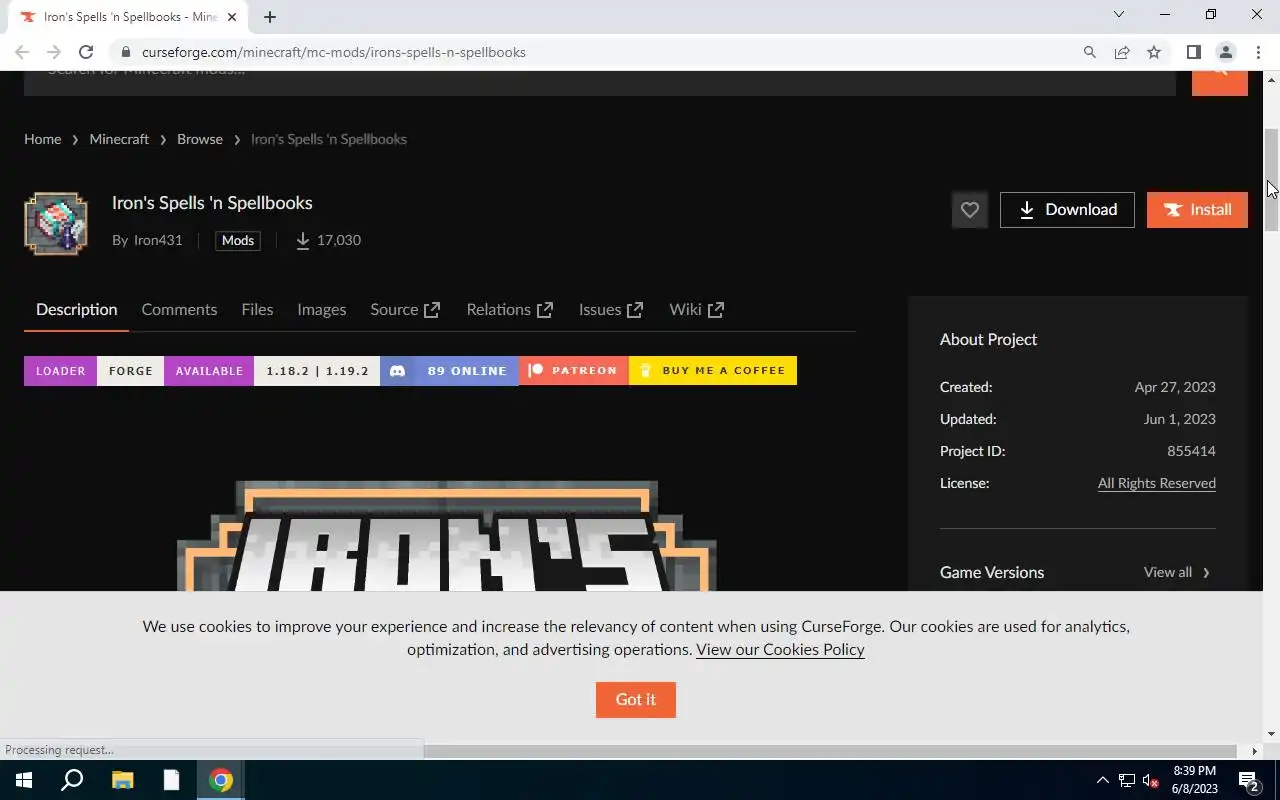
Task: Go to Home breadcrumb
Action: (x=43, y=139)
